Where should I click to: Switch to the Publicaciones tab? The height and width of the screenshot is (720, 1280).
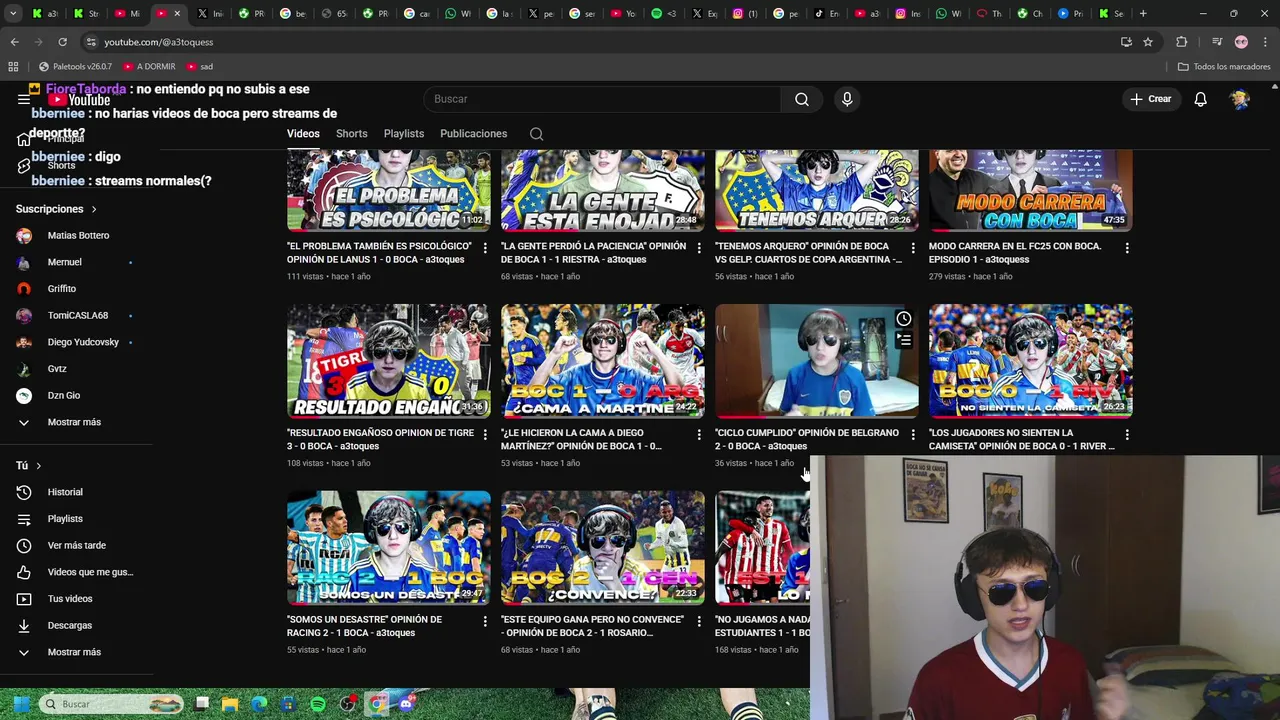[x=474, y=134]
